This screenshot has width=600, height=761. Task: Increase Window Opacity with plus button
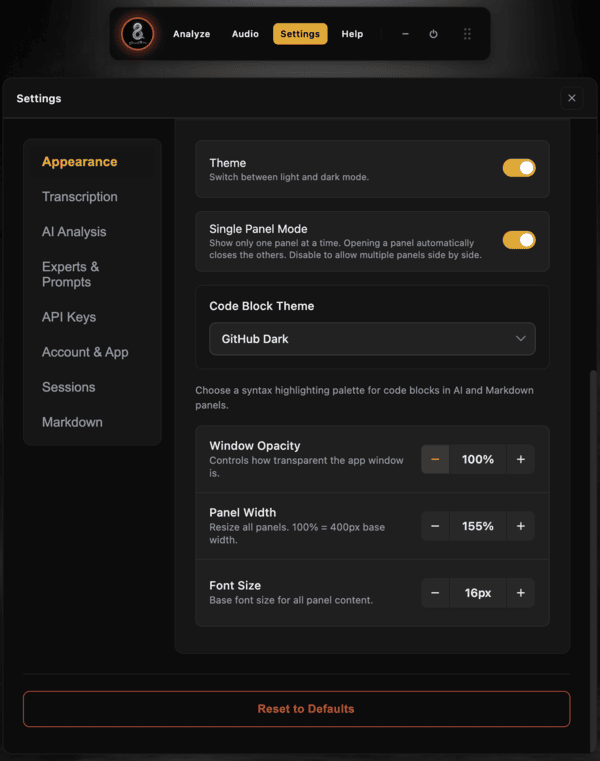(520, 459)
